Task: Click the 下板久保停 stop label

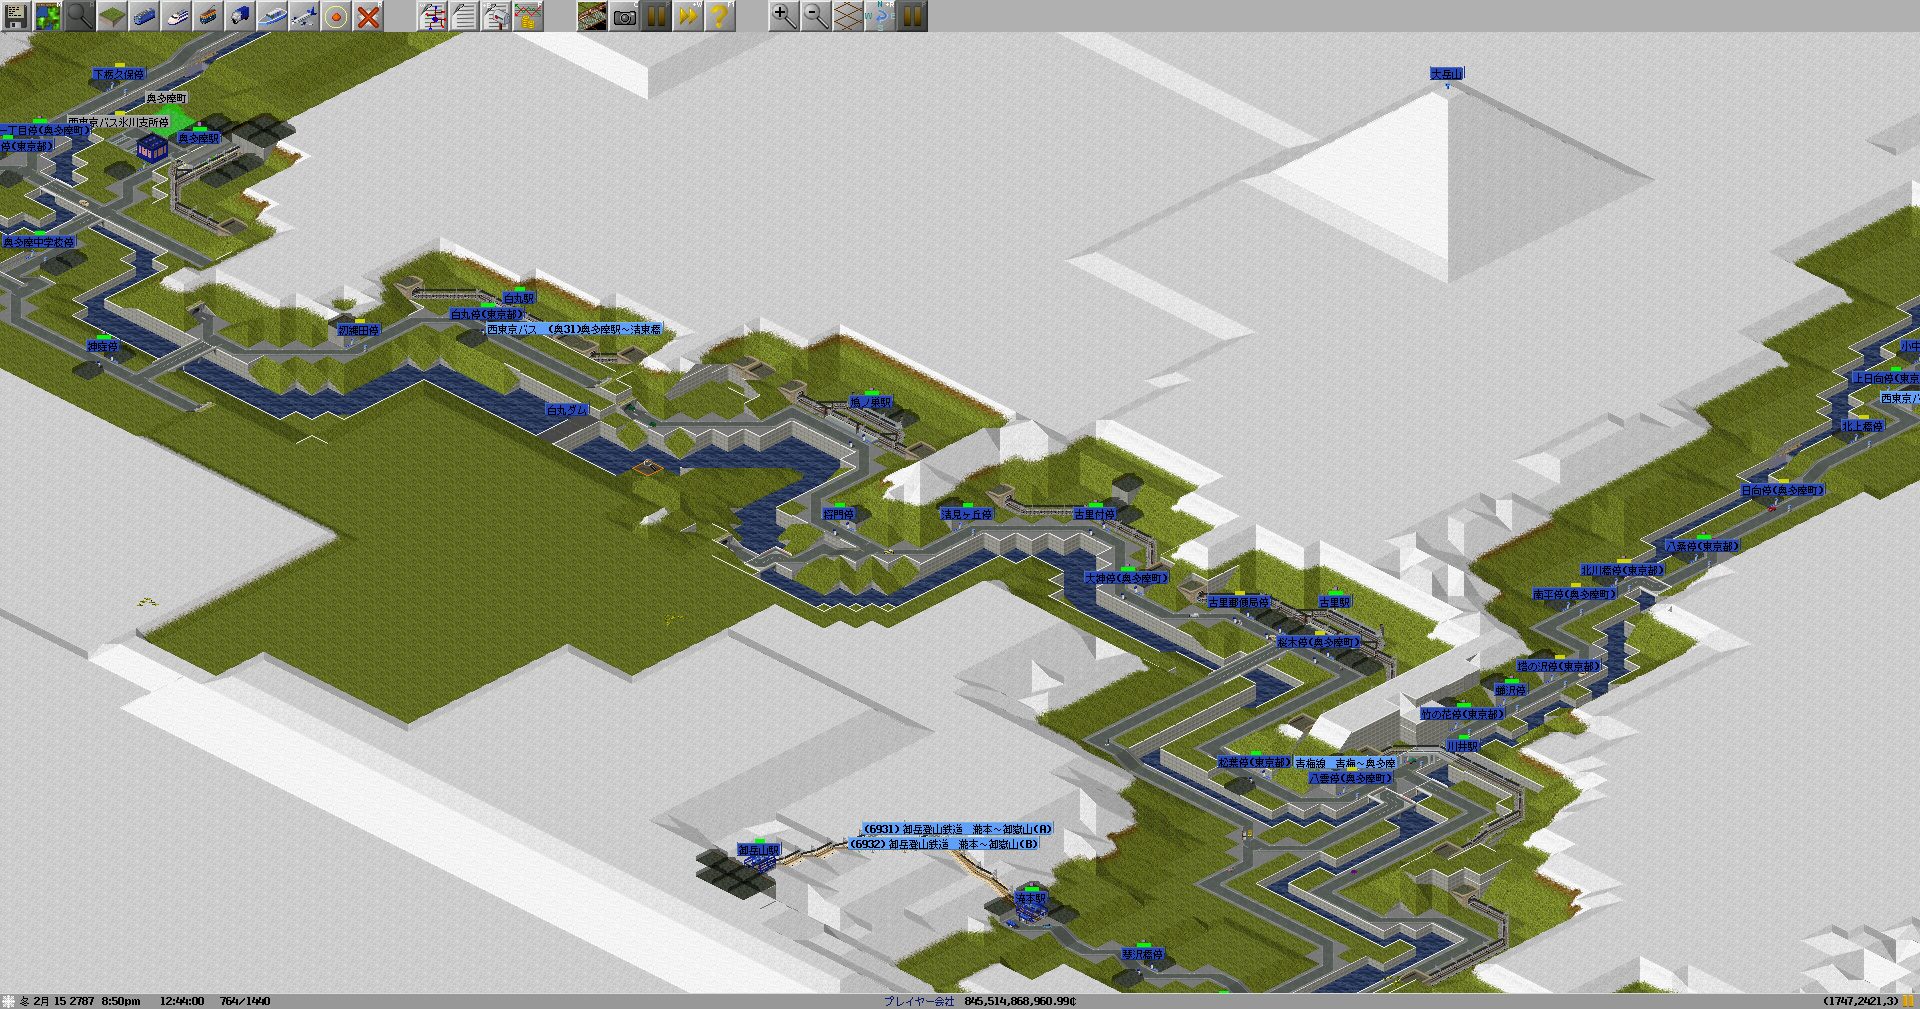Action: [x=119, y=74]
